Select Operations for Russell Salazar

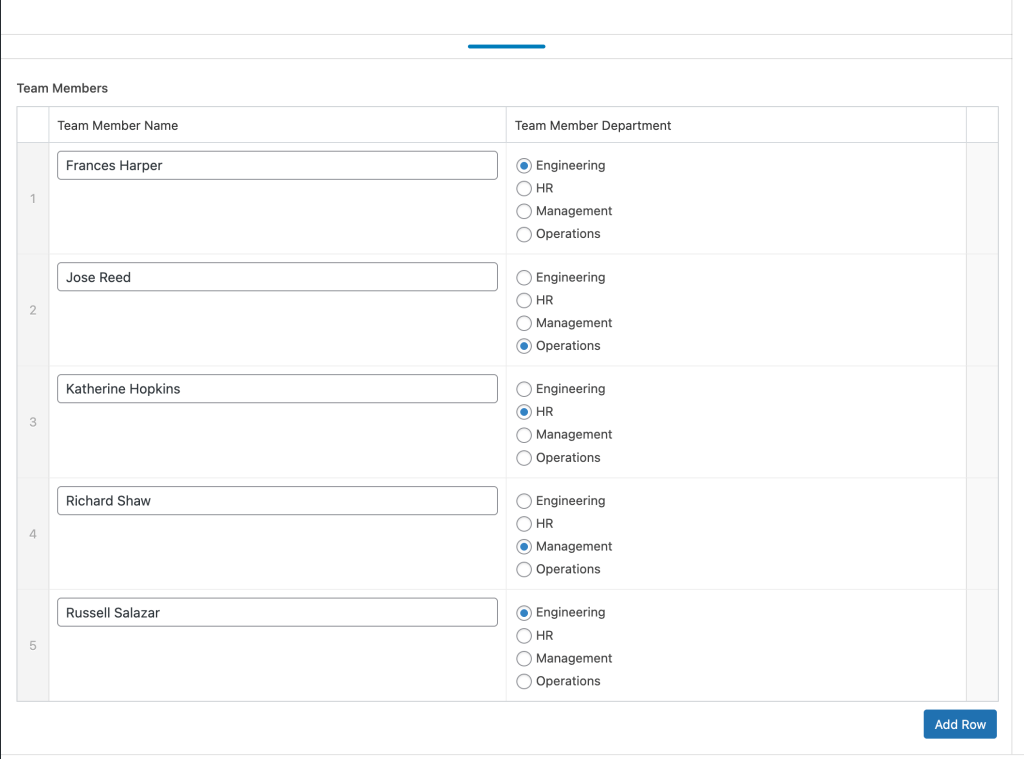[x=524, y=681]
